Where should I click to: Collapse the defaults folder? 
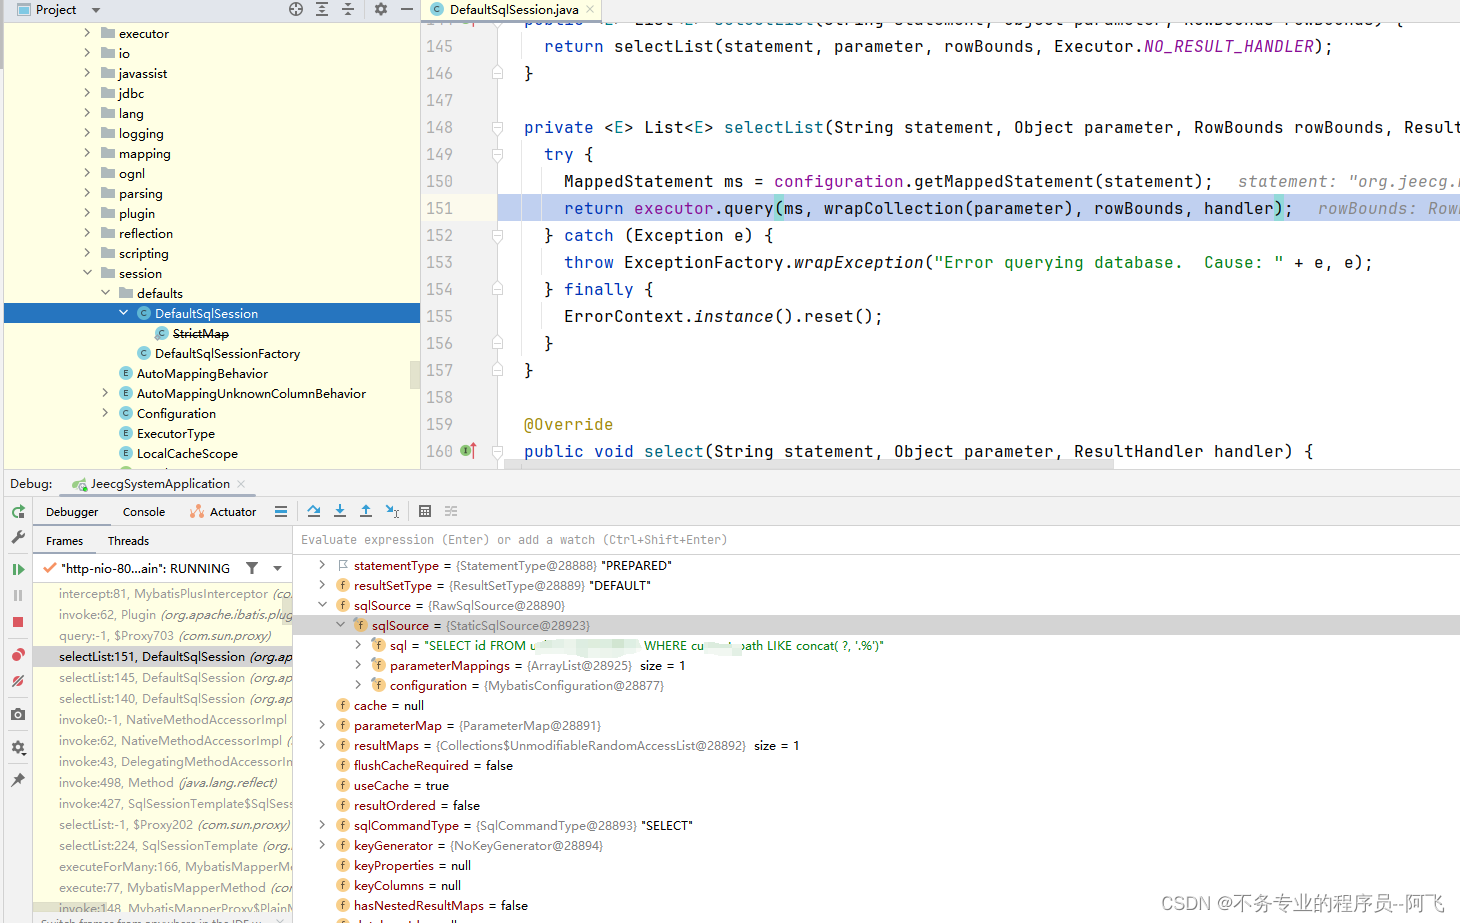point(106,293)
